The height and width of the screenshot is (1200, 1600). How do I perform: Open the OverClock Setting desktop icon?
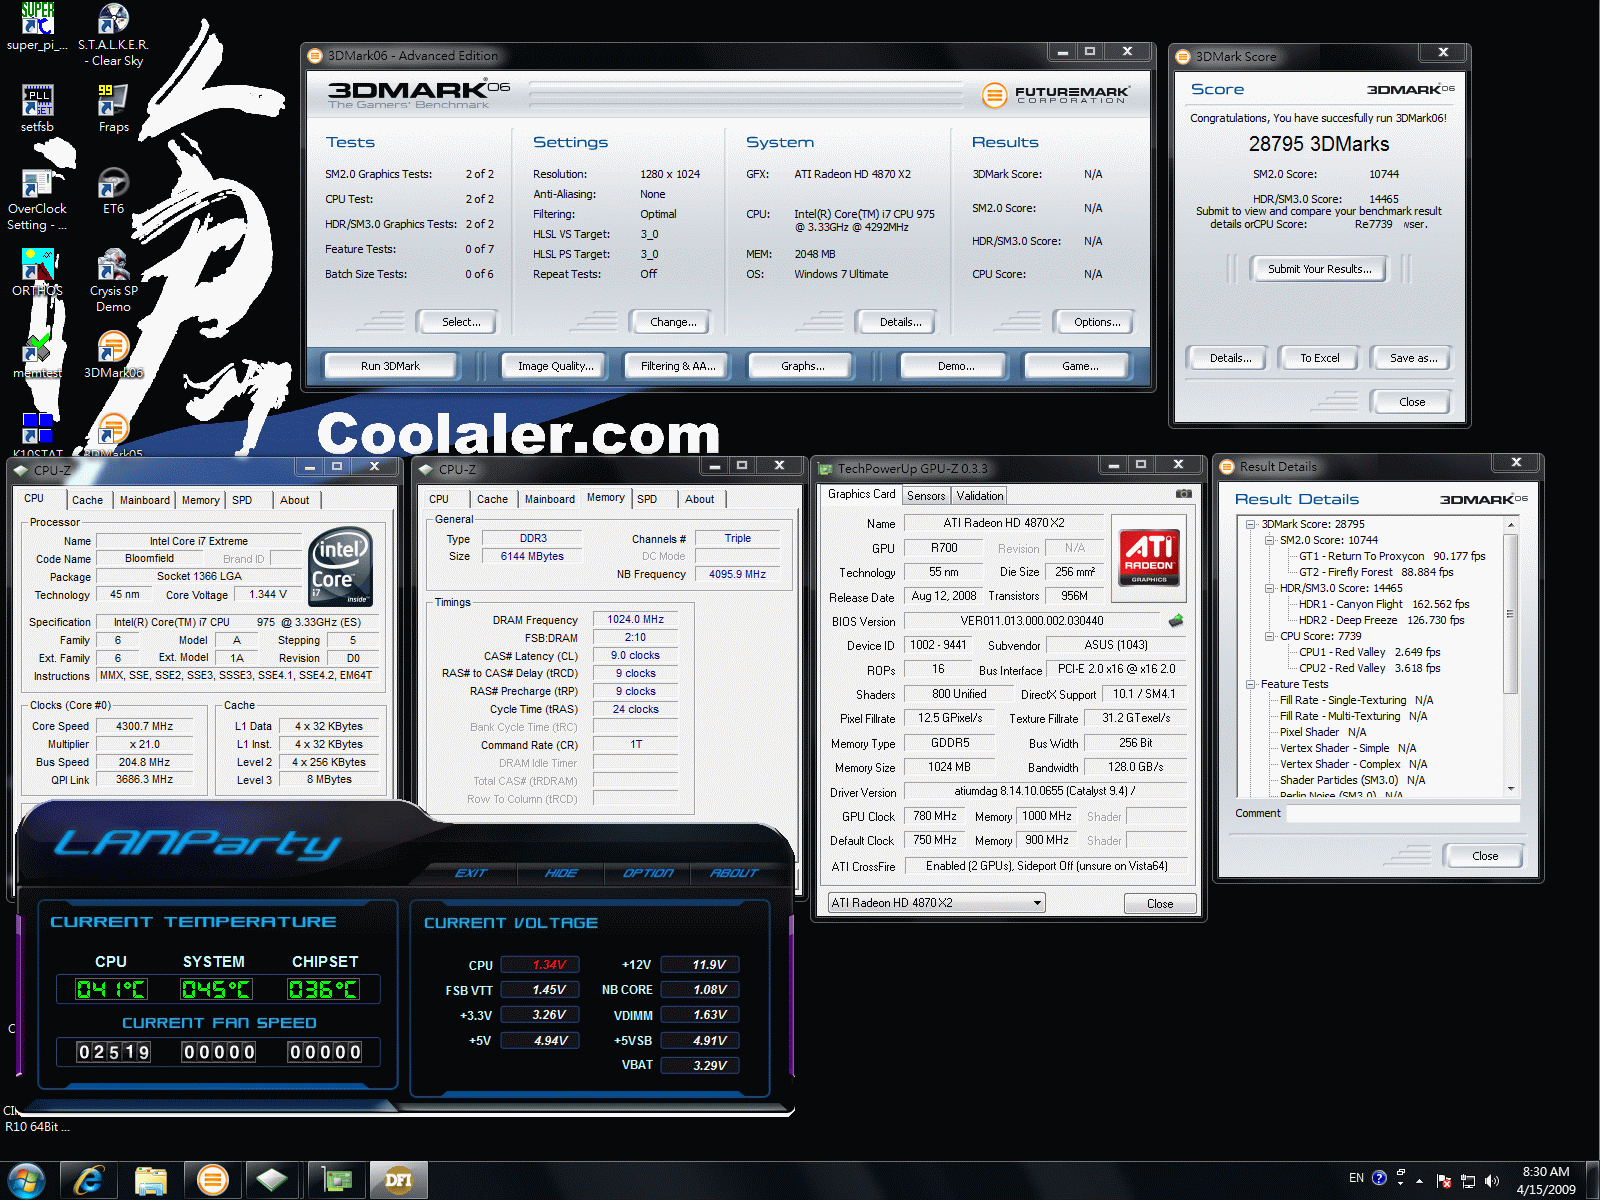(x=37, y=199)
